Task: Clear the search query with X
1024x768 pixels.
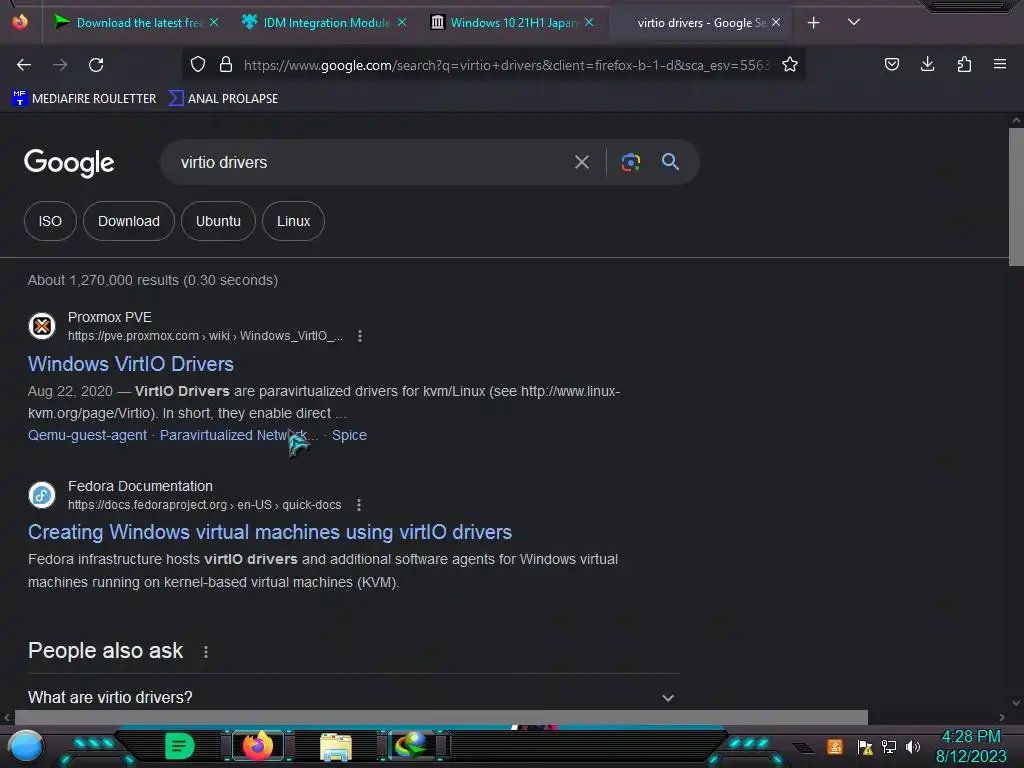Action: [x=582, y=162]
